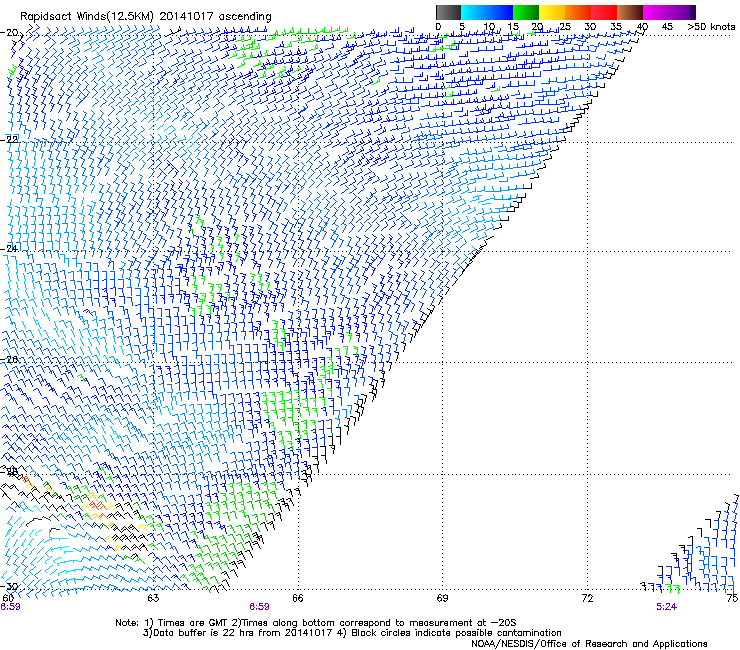Pick the orange 25-30 knots legend color

(577, 12)
